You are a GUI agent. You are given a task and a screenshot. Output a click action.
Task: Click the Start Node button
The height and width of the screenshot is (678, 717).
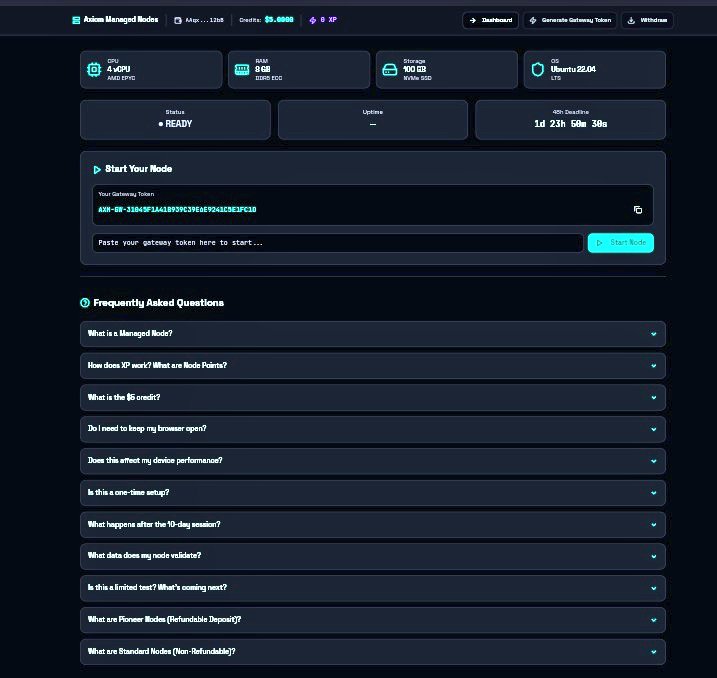pyautogui.click(x=621, y=243)
